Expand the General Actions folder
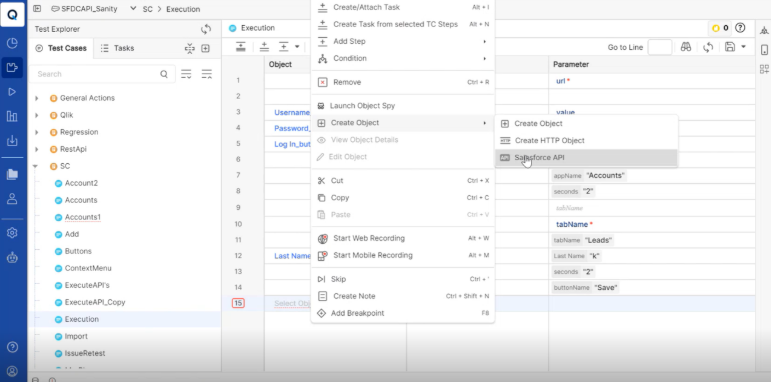Viewport: 772px width, 382px height. [x=36, y=98]
